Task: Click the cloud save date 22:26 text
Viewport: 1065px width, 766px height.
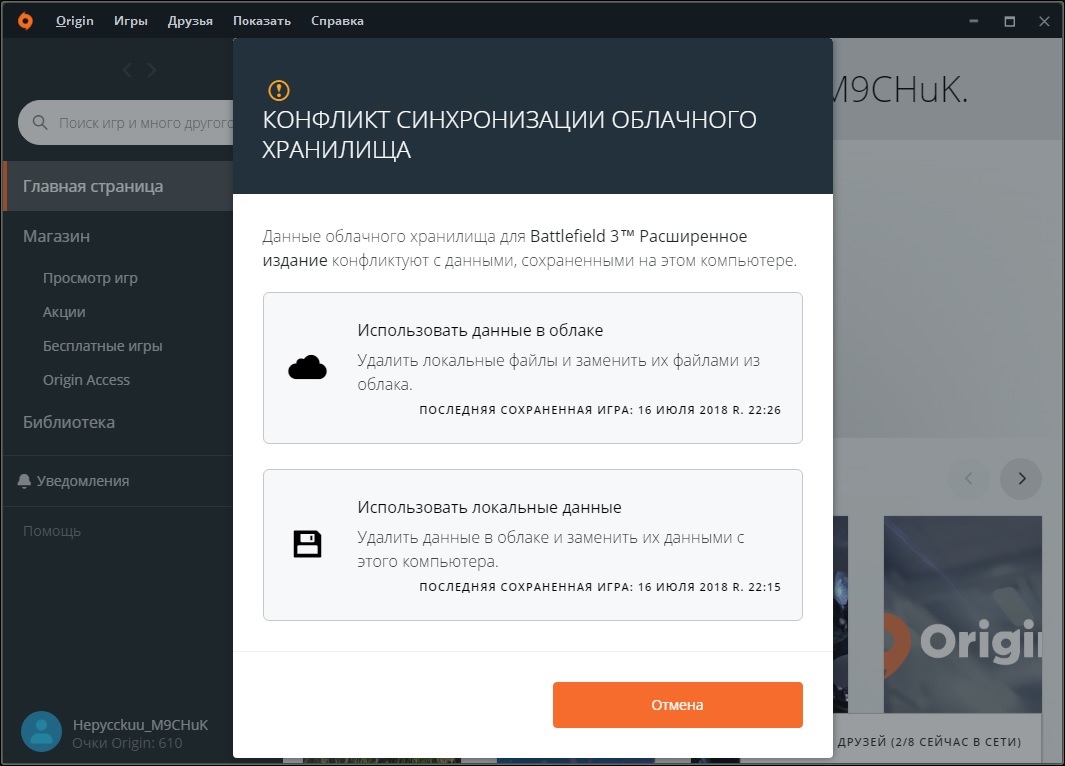Action: tap(600, 409)
